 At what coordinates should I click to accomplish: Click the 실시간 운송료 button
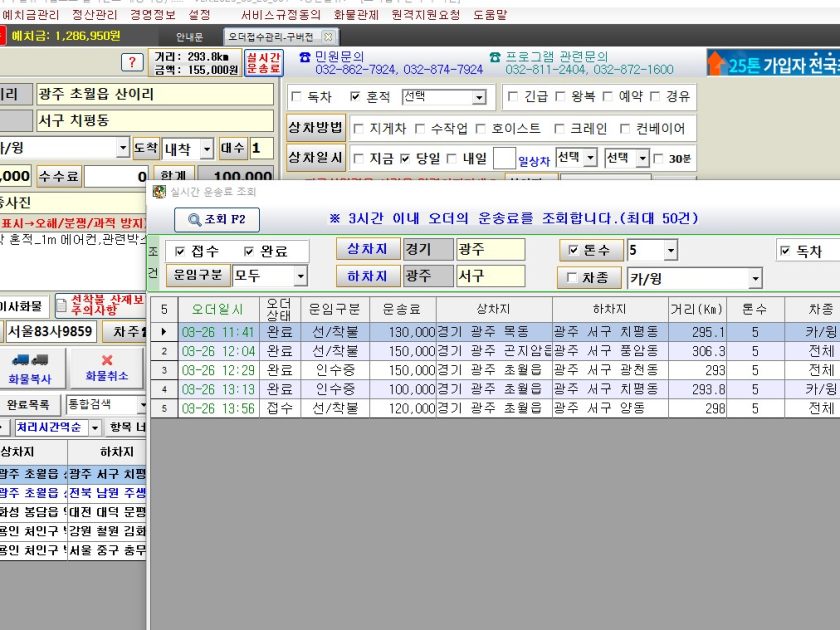(264, 63)
